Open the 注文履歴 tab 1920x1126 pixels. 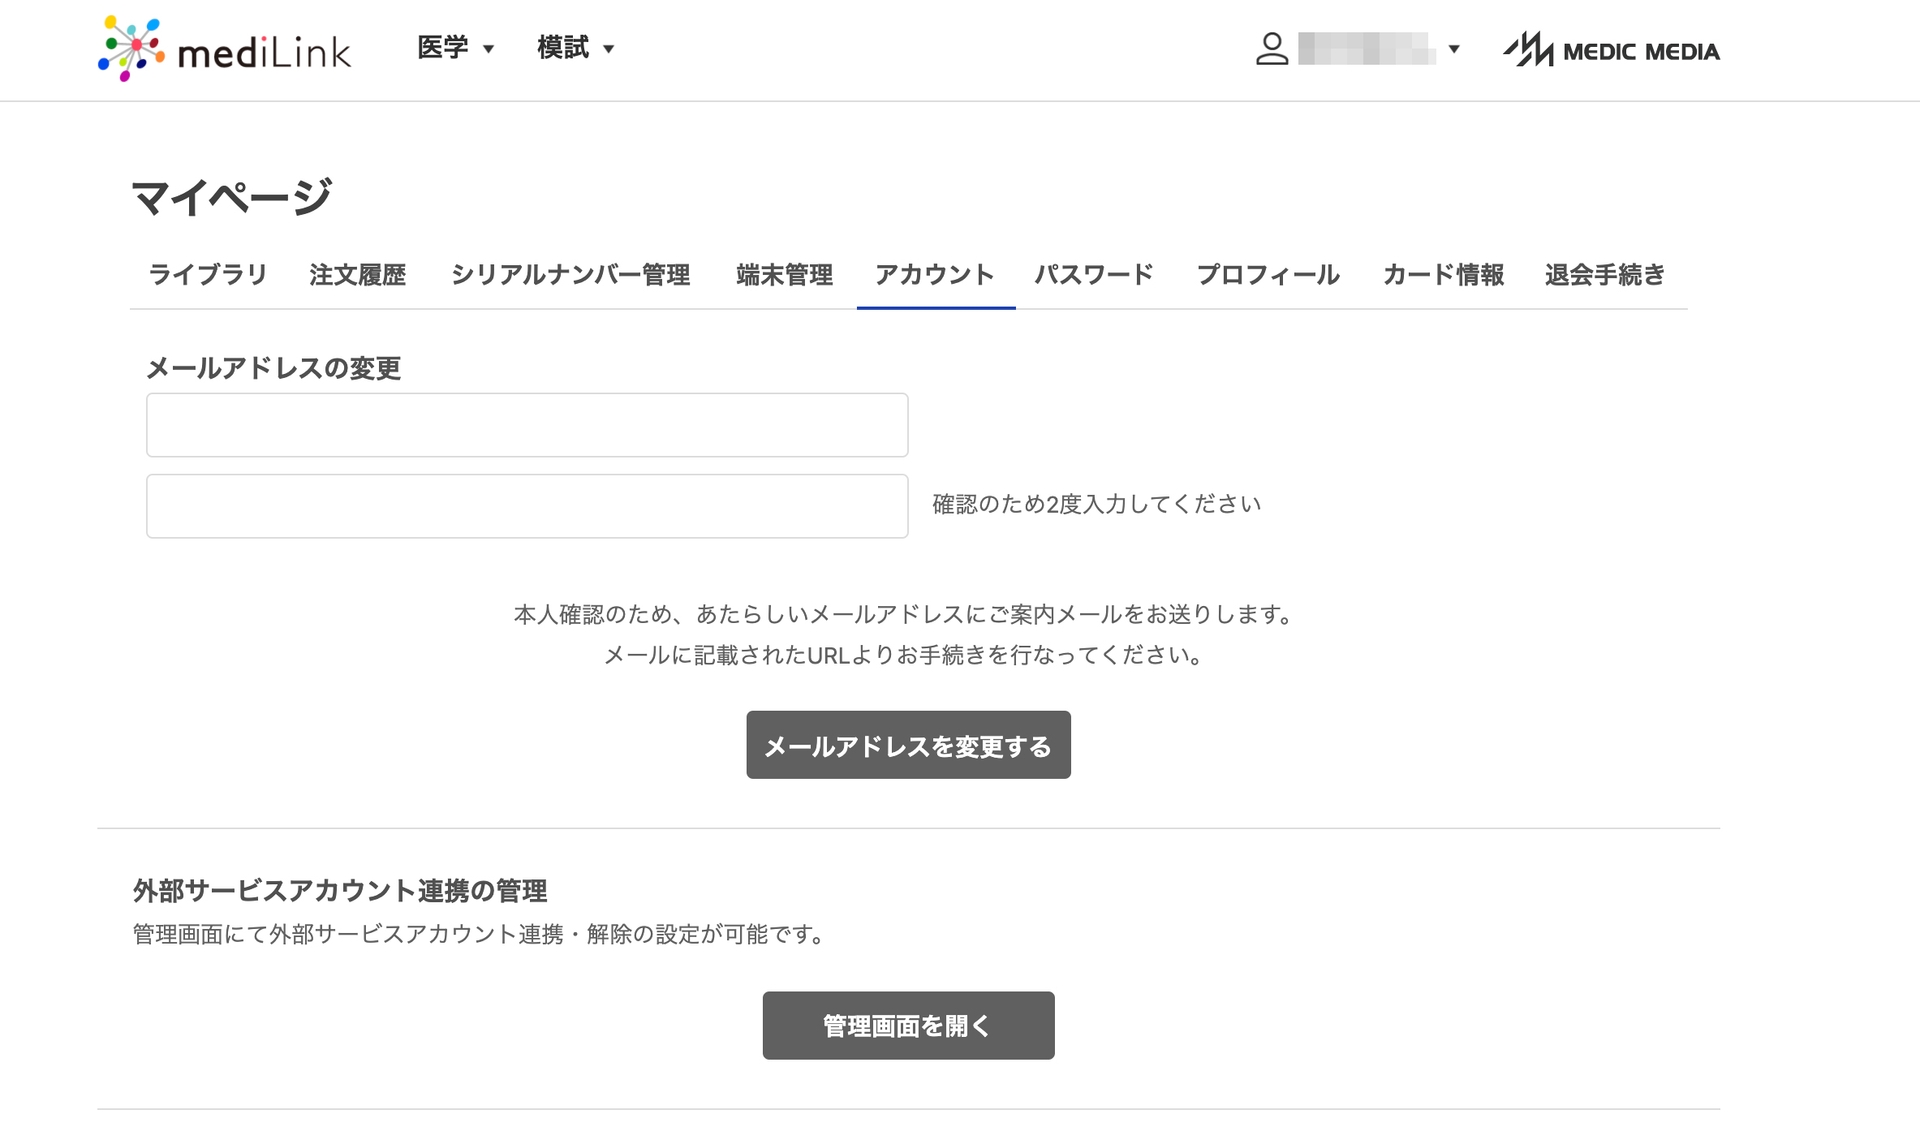358,275
